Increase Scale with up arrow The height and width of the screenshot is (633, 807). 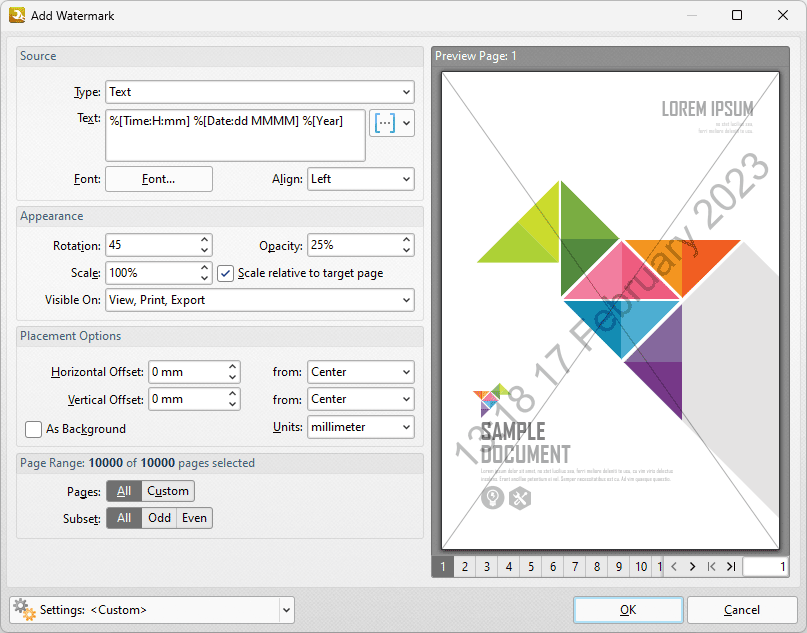(204, 267)
